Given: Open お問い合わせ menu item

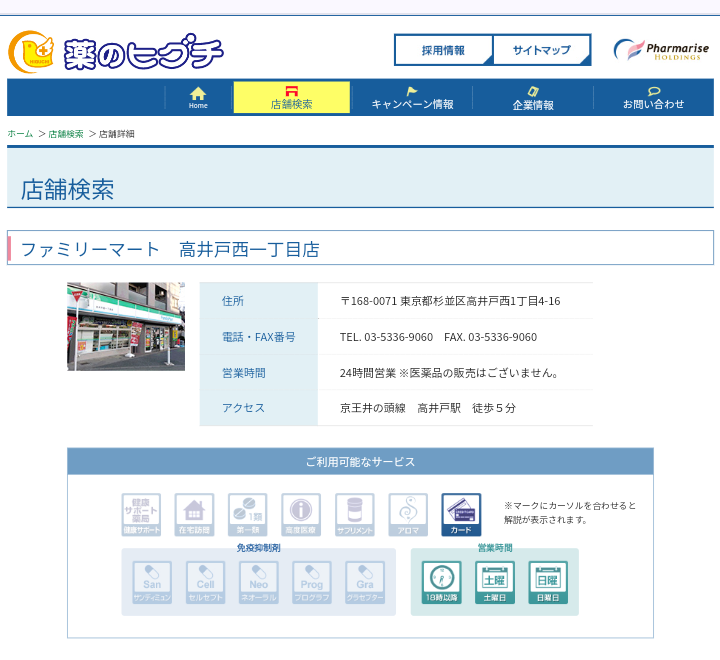Looking at the screenshot, I should (653, 98).
